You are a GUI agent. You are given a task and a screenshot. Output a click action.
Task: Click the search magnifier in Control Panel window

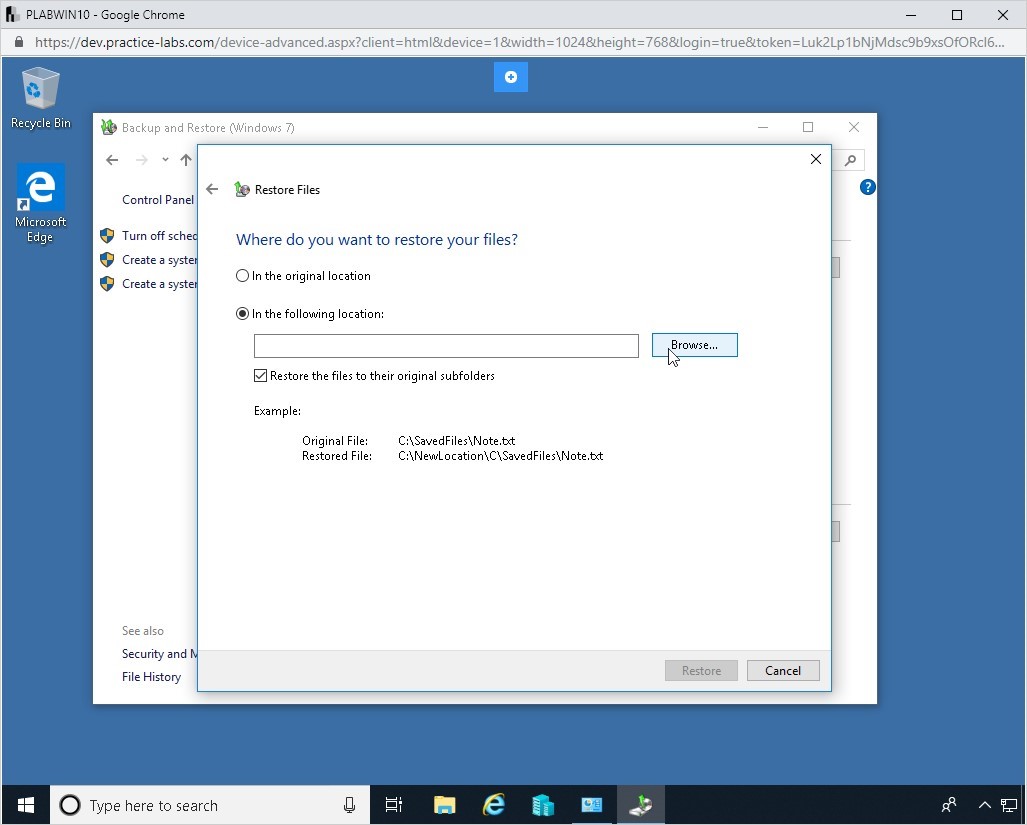(850, 160)
